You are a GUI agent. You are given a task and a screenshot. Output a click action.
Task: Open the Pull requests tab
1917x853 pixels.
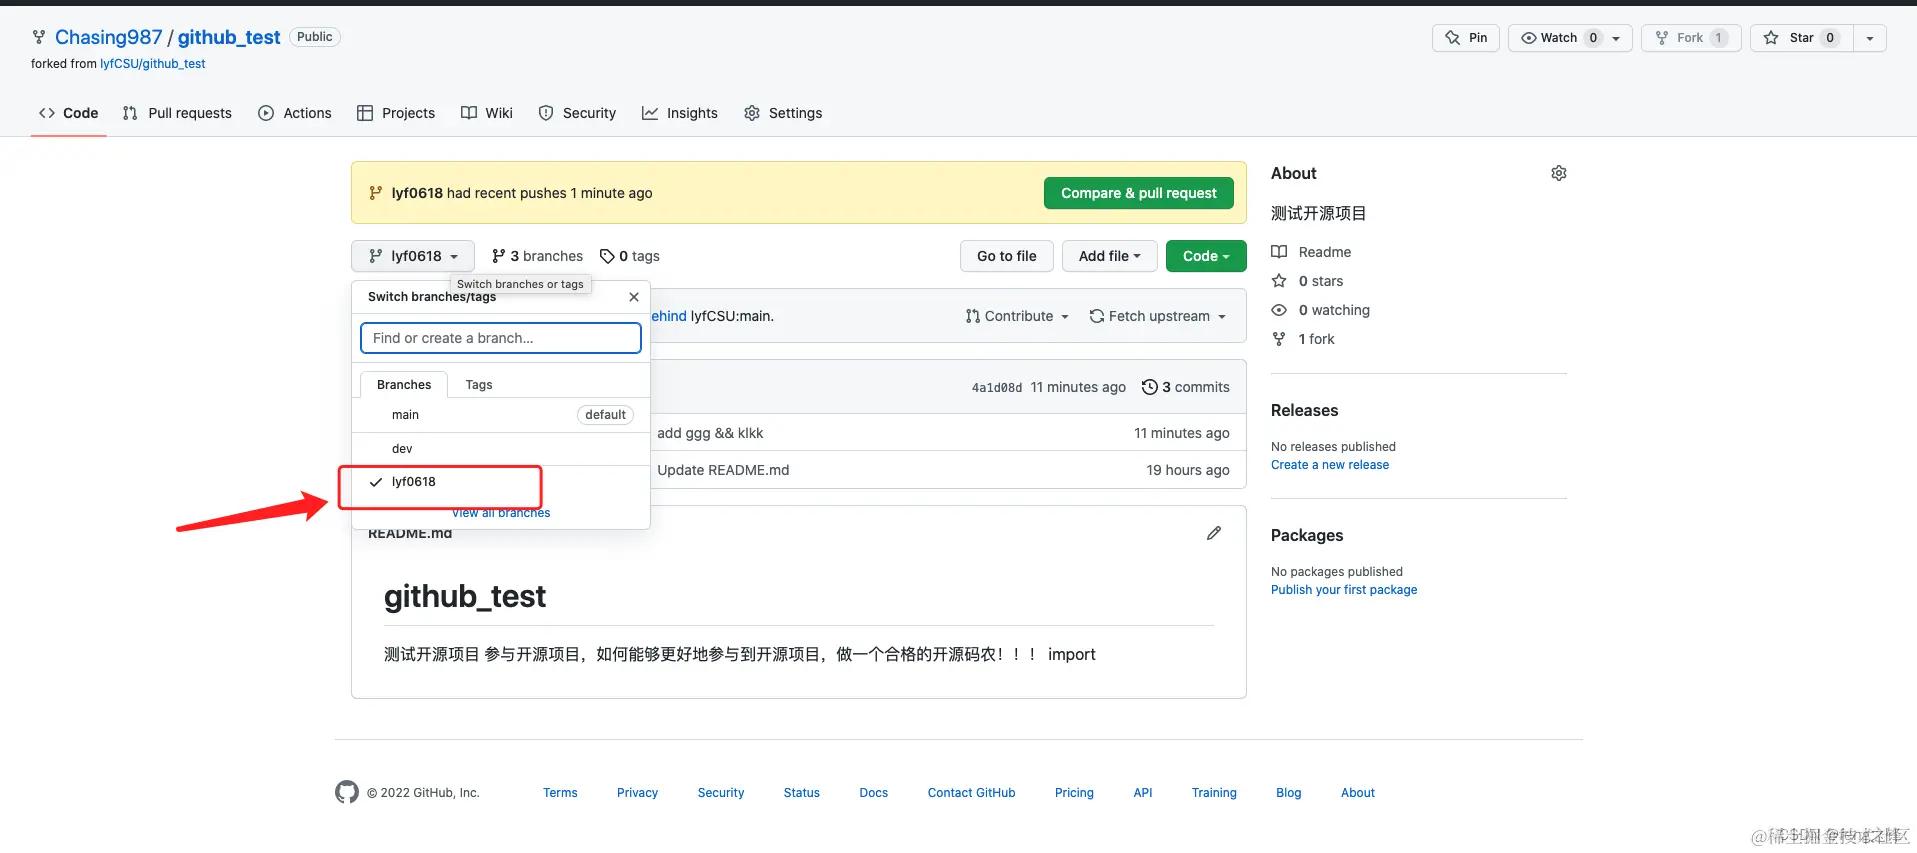[x=177, y=113]
